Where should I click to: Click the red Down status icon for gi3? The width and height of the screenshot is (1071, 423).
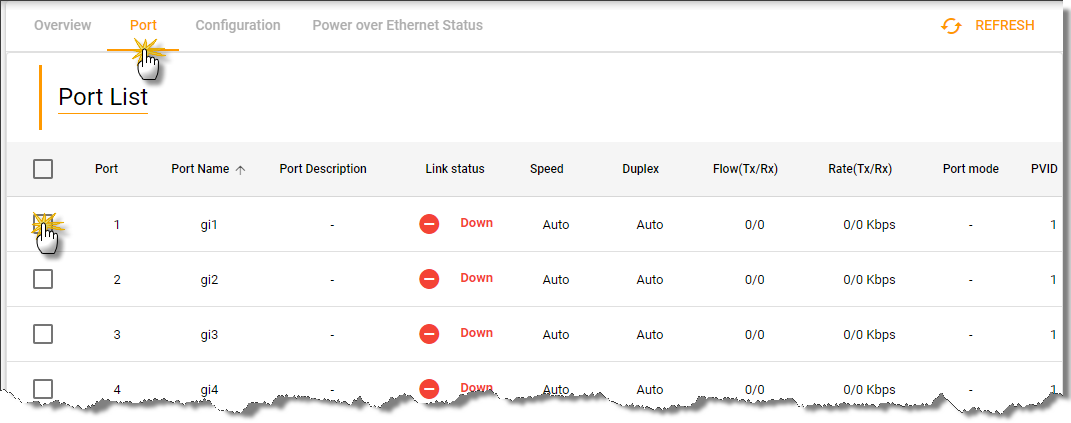pos(429,334)
